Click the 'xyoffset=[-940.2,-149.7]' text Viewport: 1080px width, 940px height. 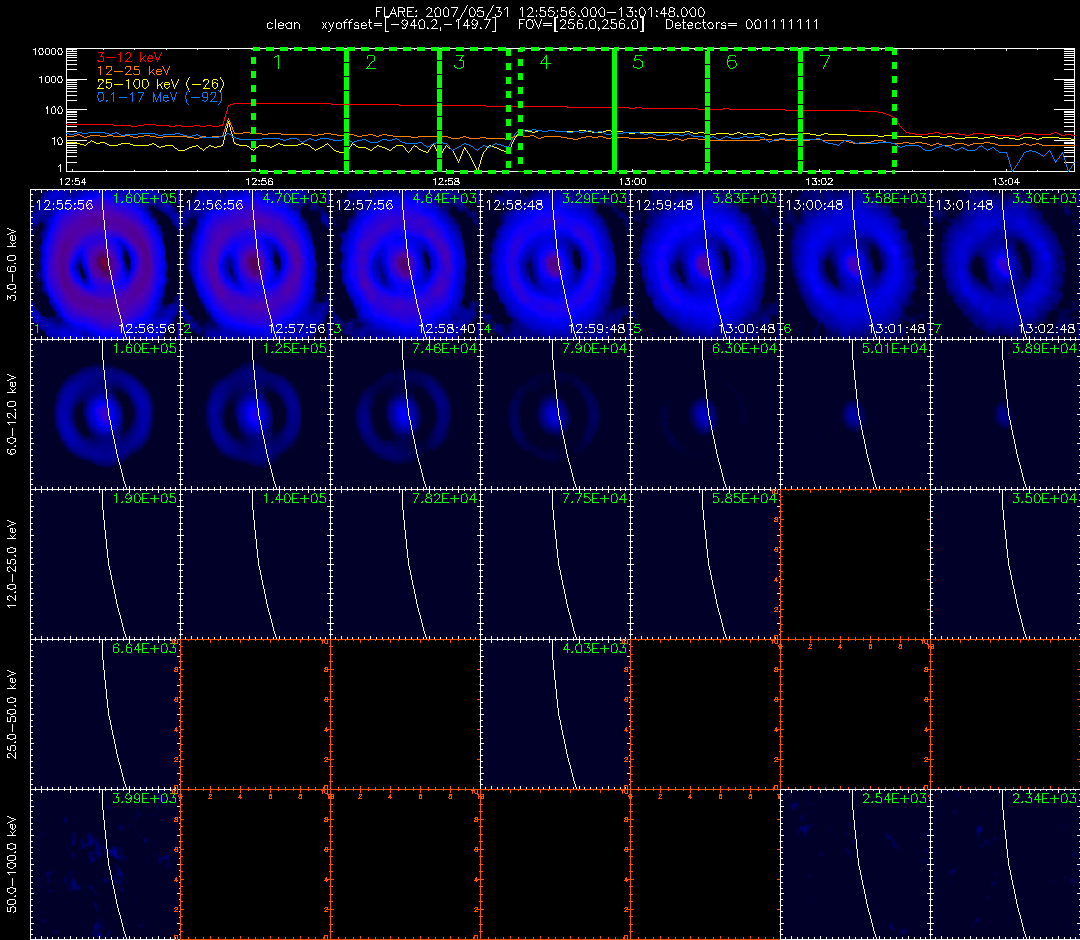(409, 25)
